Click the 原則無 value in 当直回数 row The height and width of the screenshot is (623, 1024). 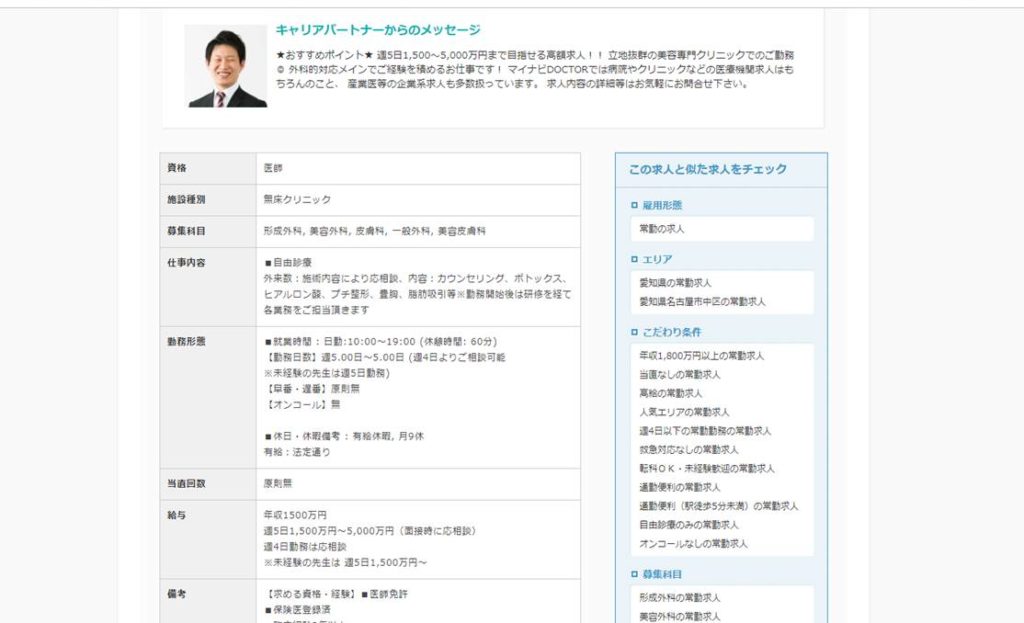(278, 484)
